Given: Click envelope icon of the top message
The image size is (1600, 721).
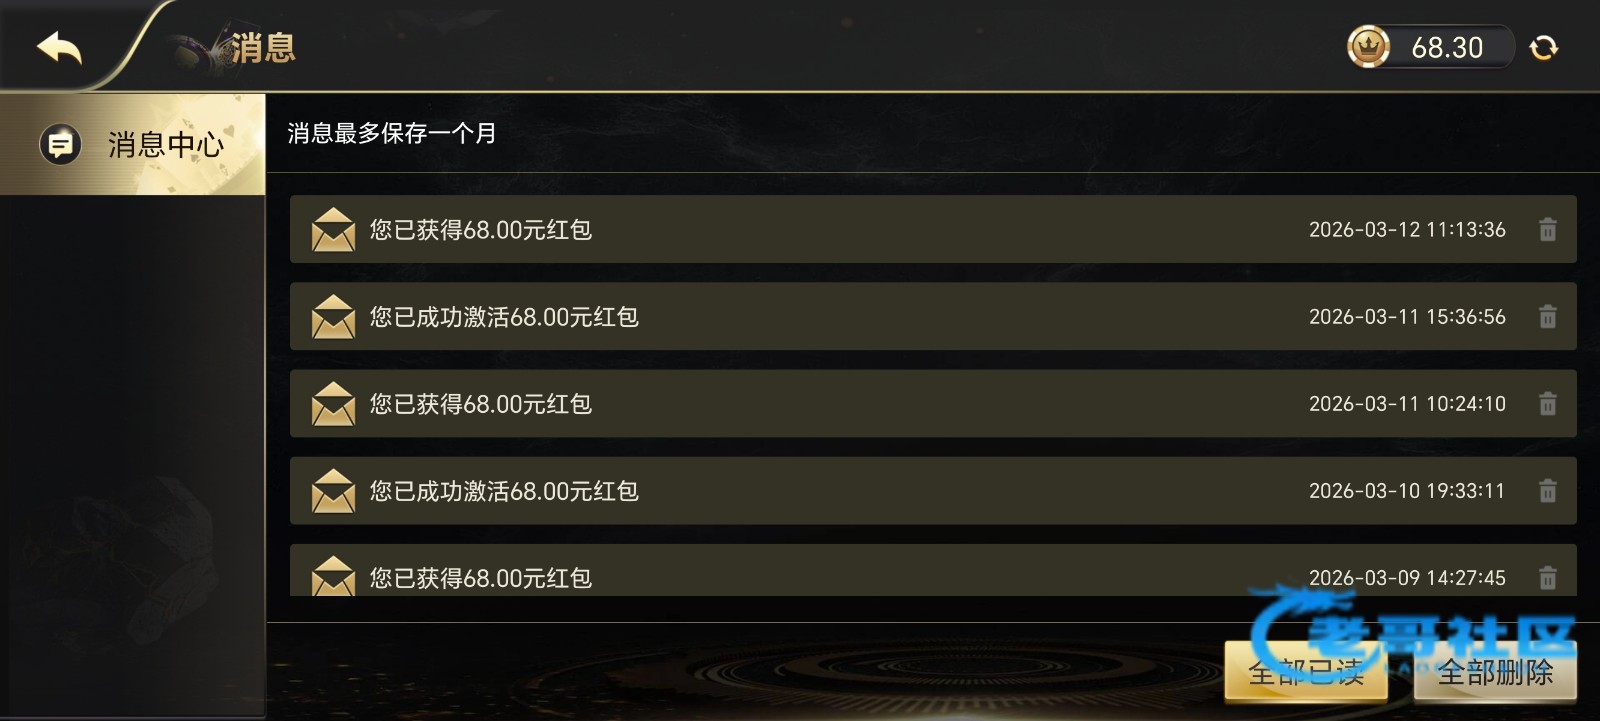Looking at the screenshot, I should (333, 230).
